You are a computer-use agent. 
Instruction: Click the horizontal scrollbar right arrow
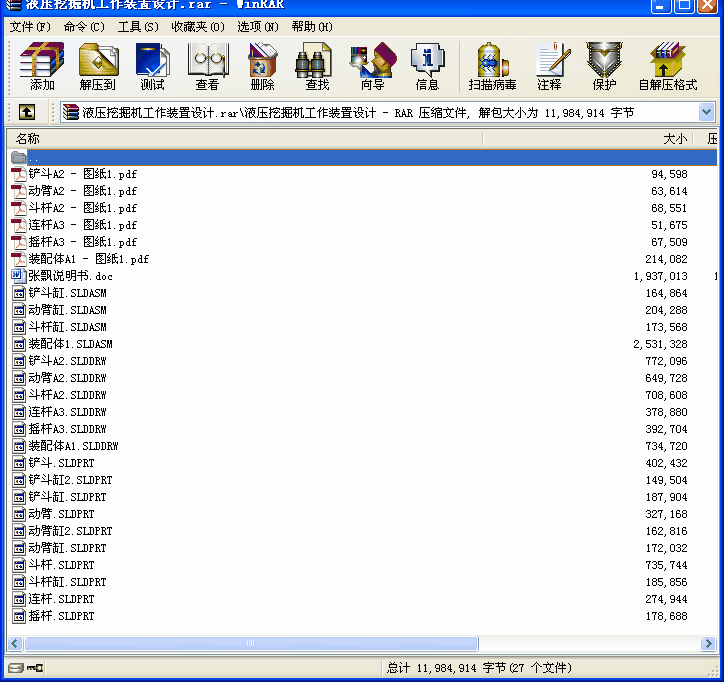click(x=708, y=643)
